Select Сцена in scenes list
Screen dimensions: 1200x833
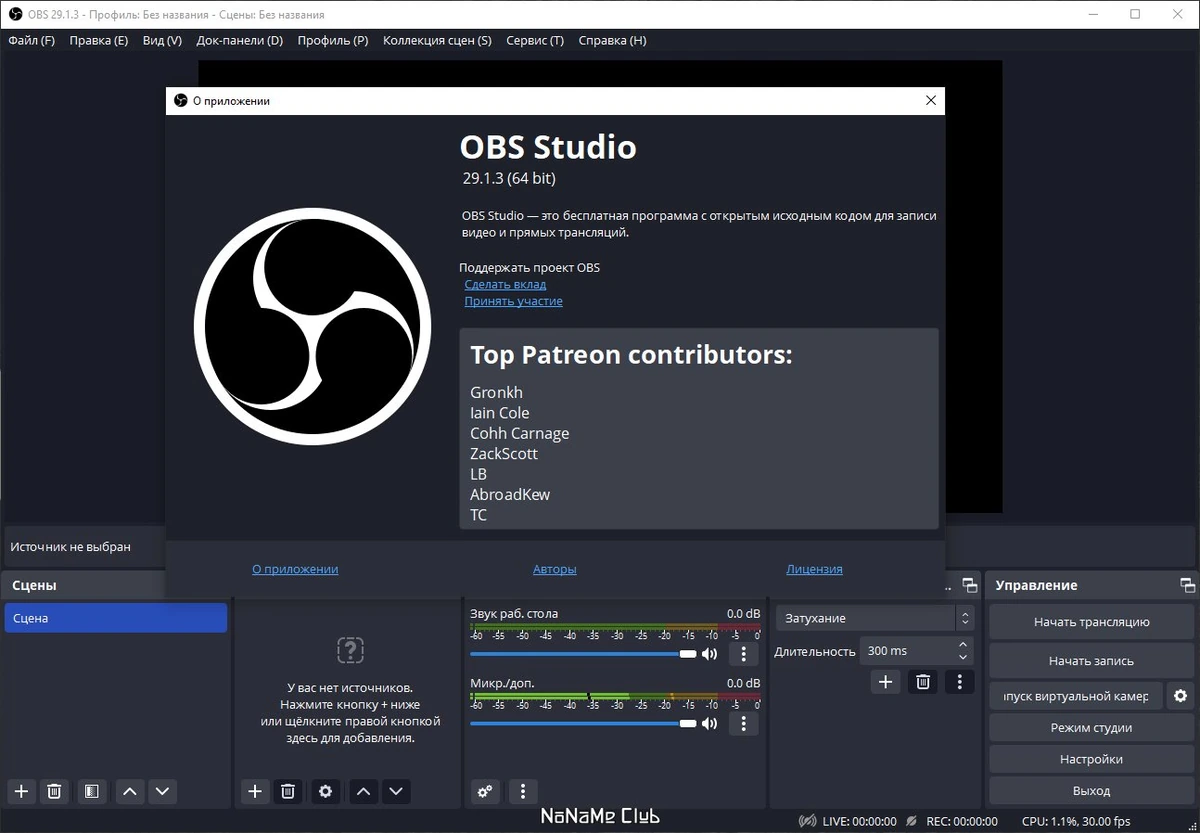click(116, 618)
